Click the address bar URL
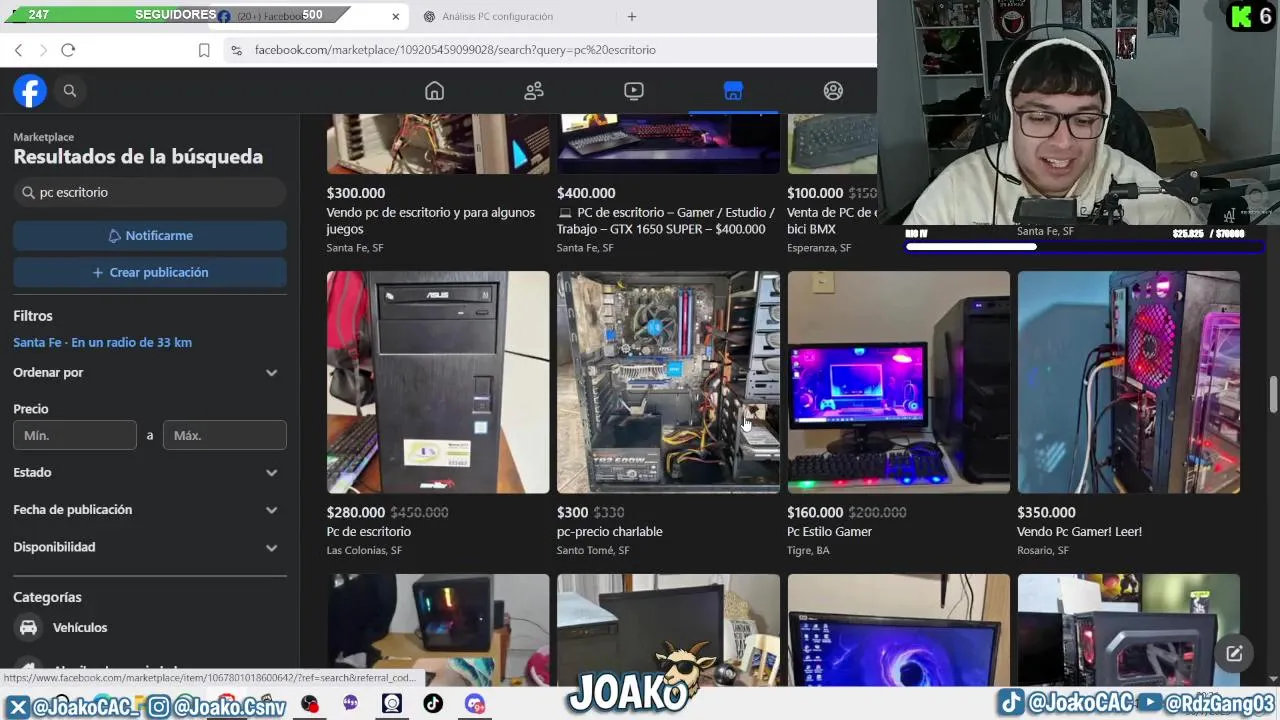1280x720 pixels. [x=455, y=50]
